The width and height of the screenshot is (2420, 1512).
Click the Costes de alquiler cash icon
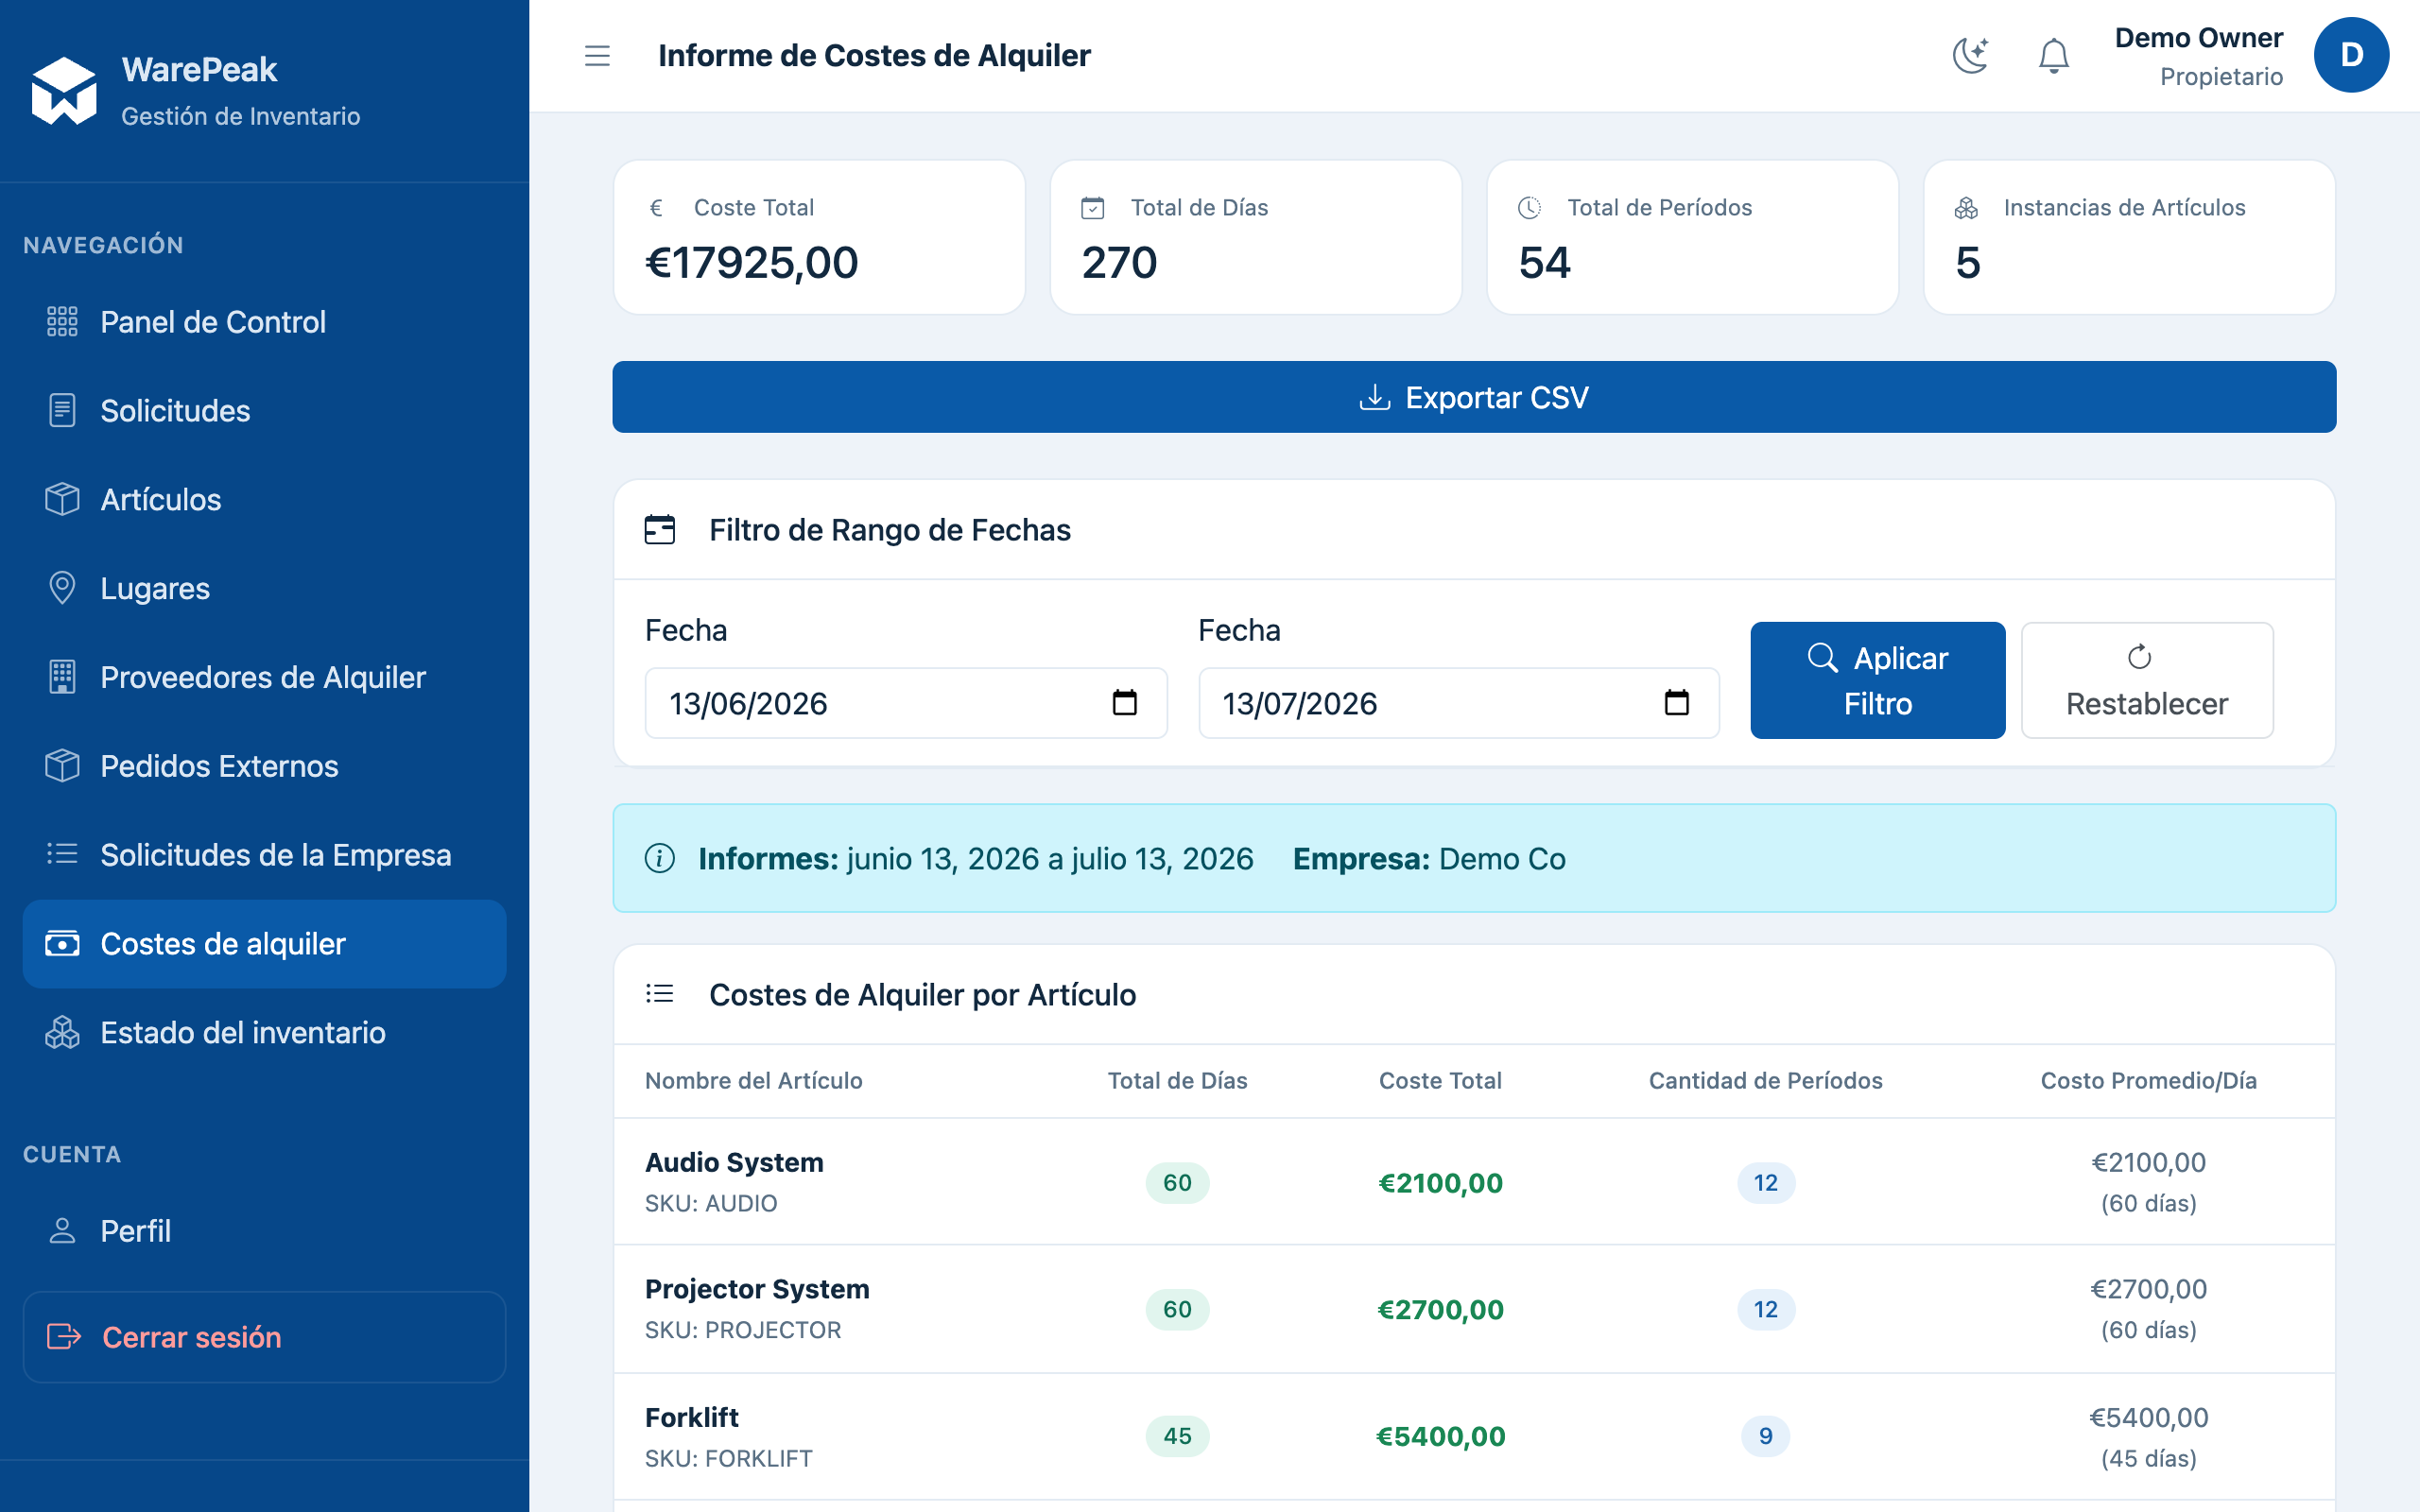62,944
